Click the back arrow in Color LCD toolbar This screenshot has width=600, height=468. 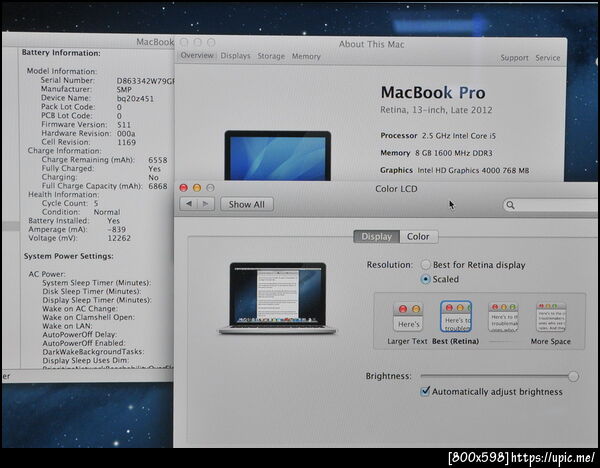click(x=189, y=204)
